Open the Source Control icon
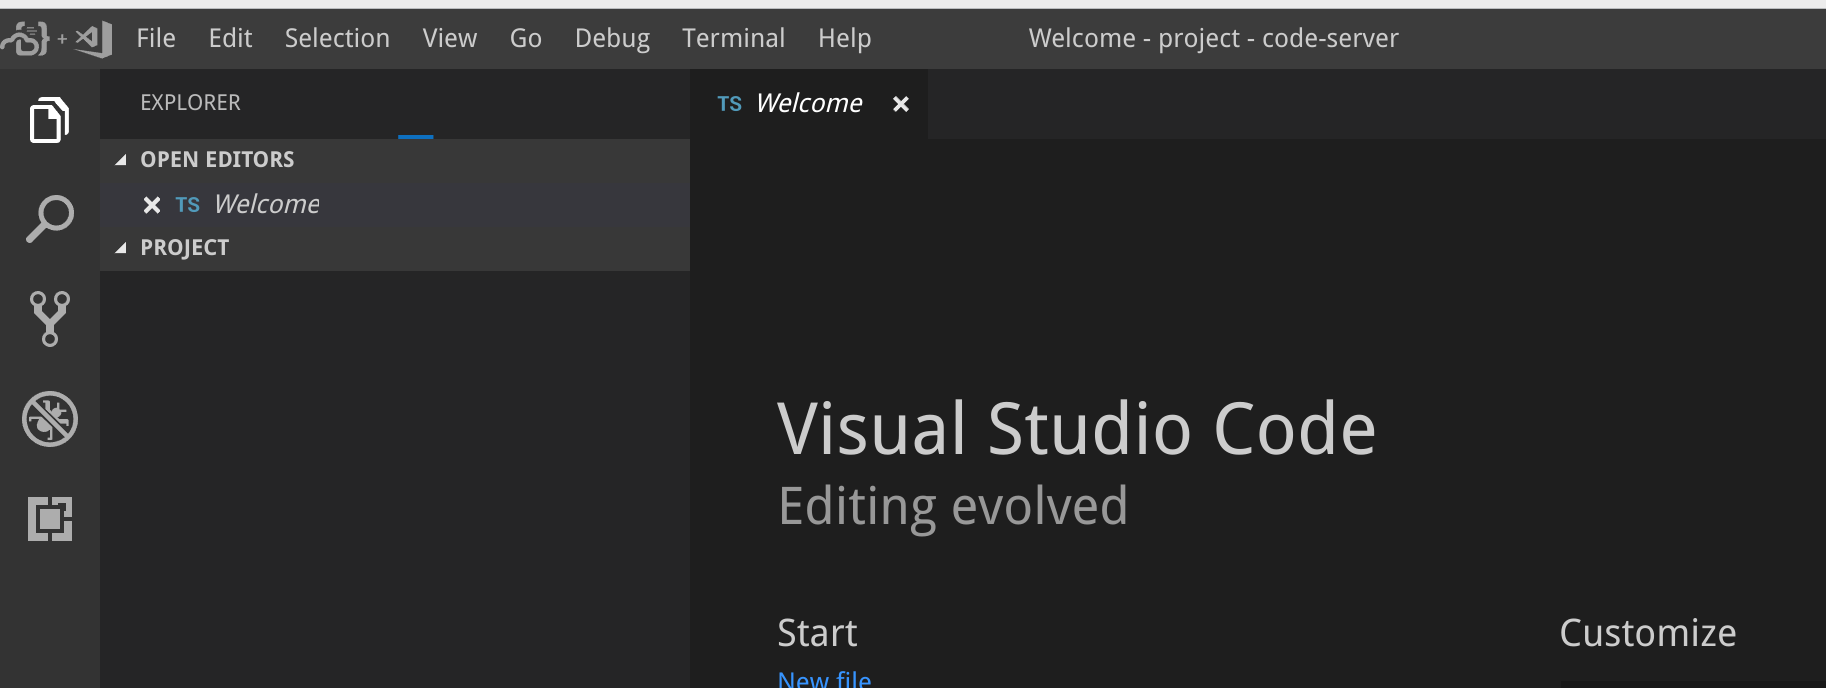The height and width of the screenshot is (688, 1826). 49,319
